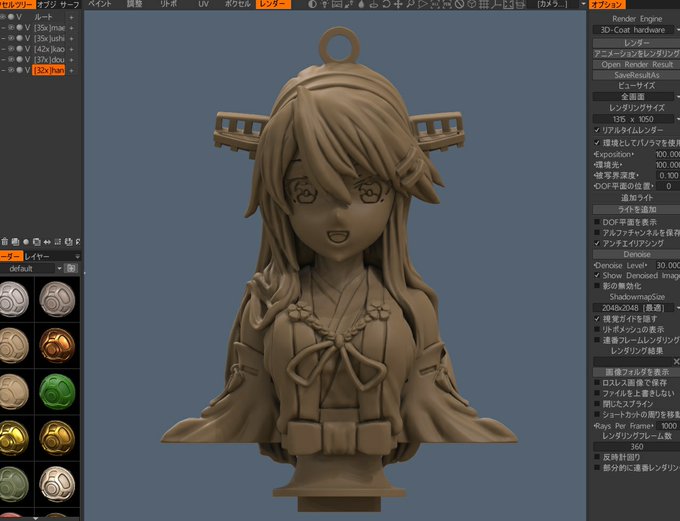Open the レイヤー tab in the left panel
This screenshot has height=521, width=680.
tap(36, 256)
